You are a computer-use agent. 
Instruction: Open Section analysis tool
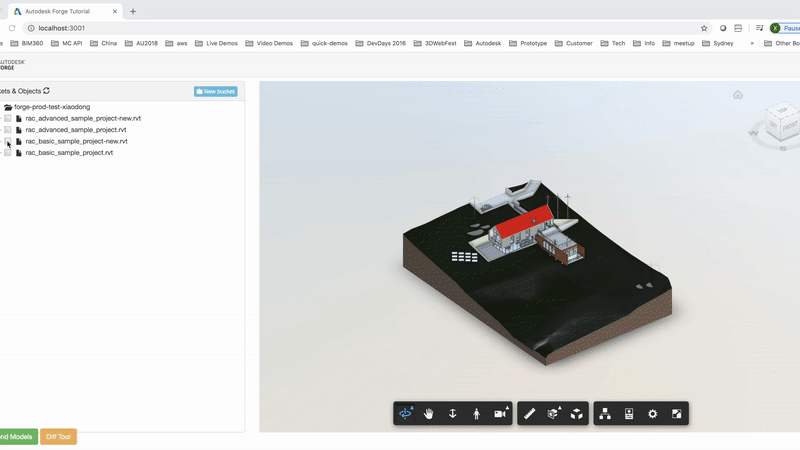(x=554, y=414)
